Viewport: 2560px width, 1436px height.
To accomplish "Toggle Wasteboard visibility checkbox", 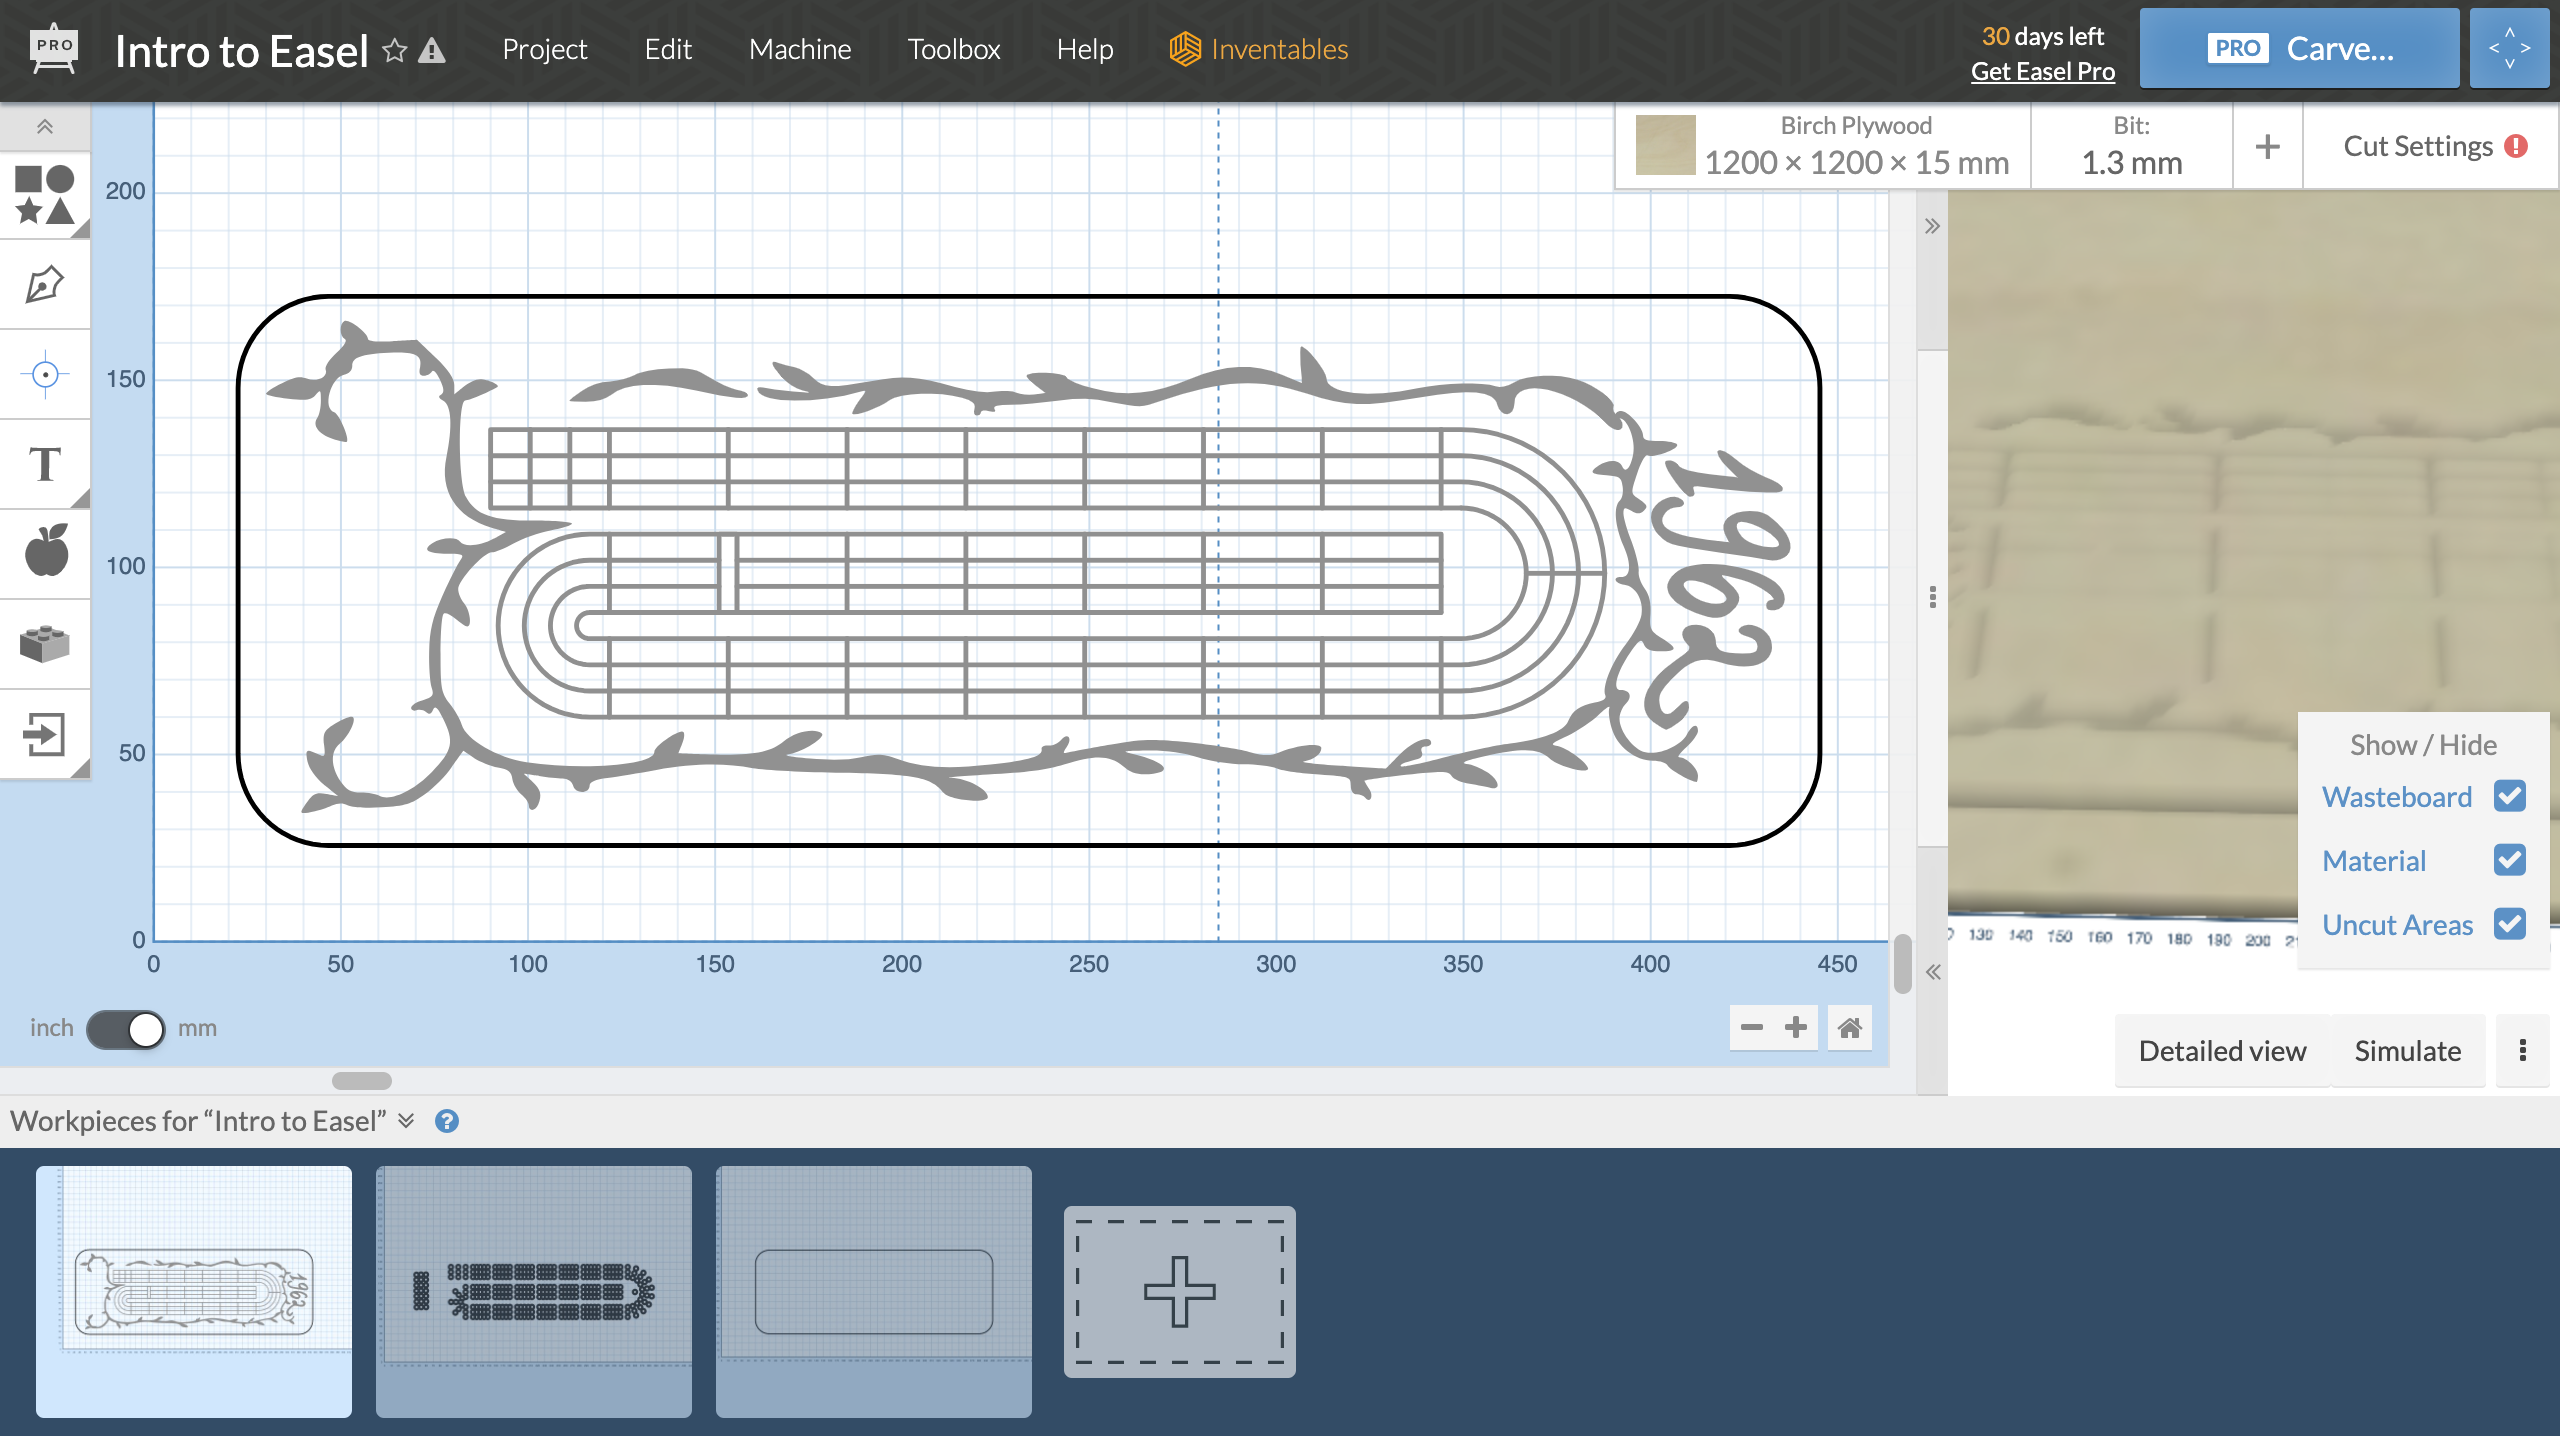I will coord(2513,798).
